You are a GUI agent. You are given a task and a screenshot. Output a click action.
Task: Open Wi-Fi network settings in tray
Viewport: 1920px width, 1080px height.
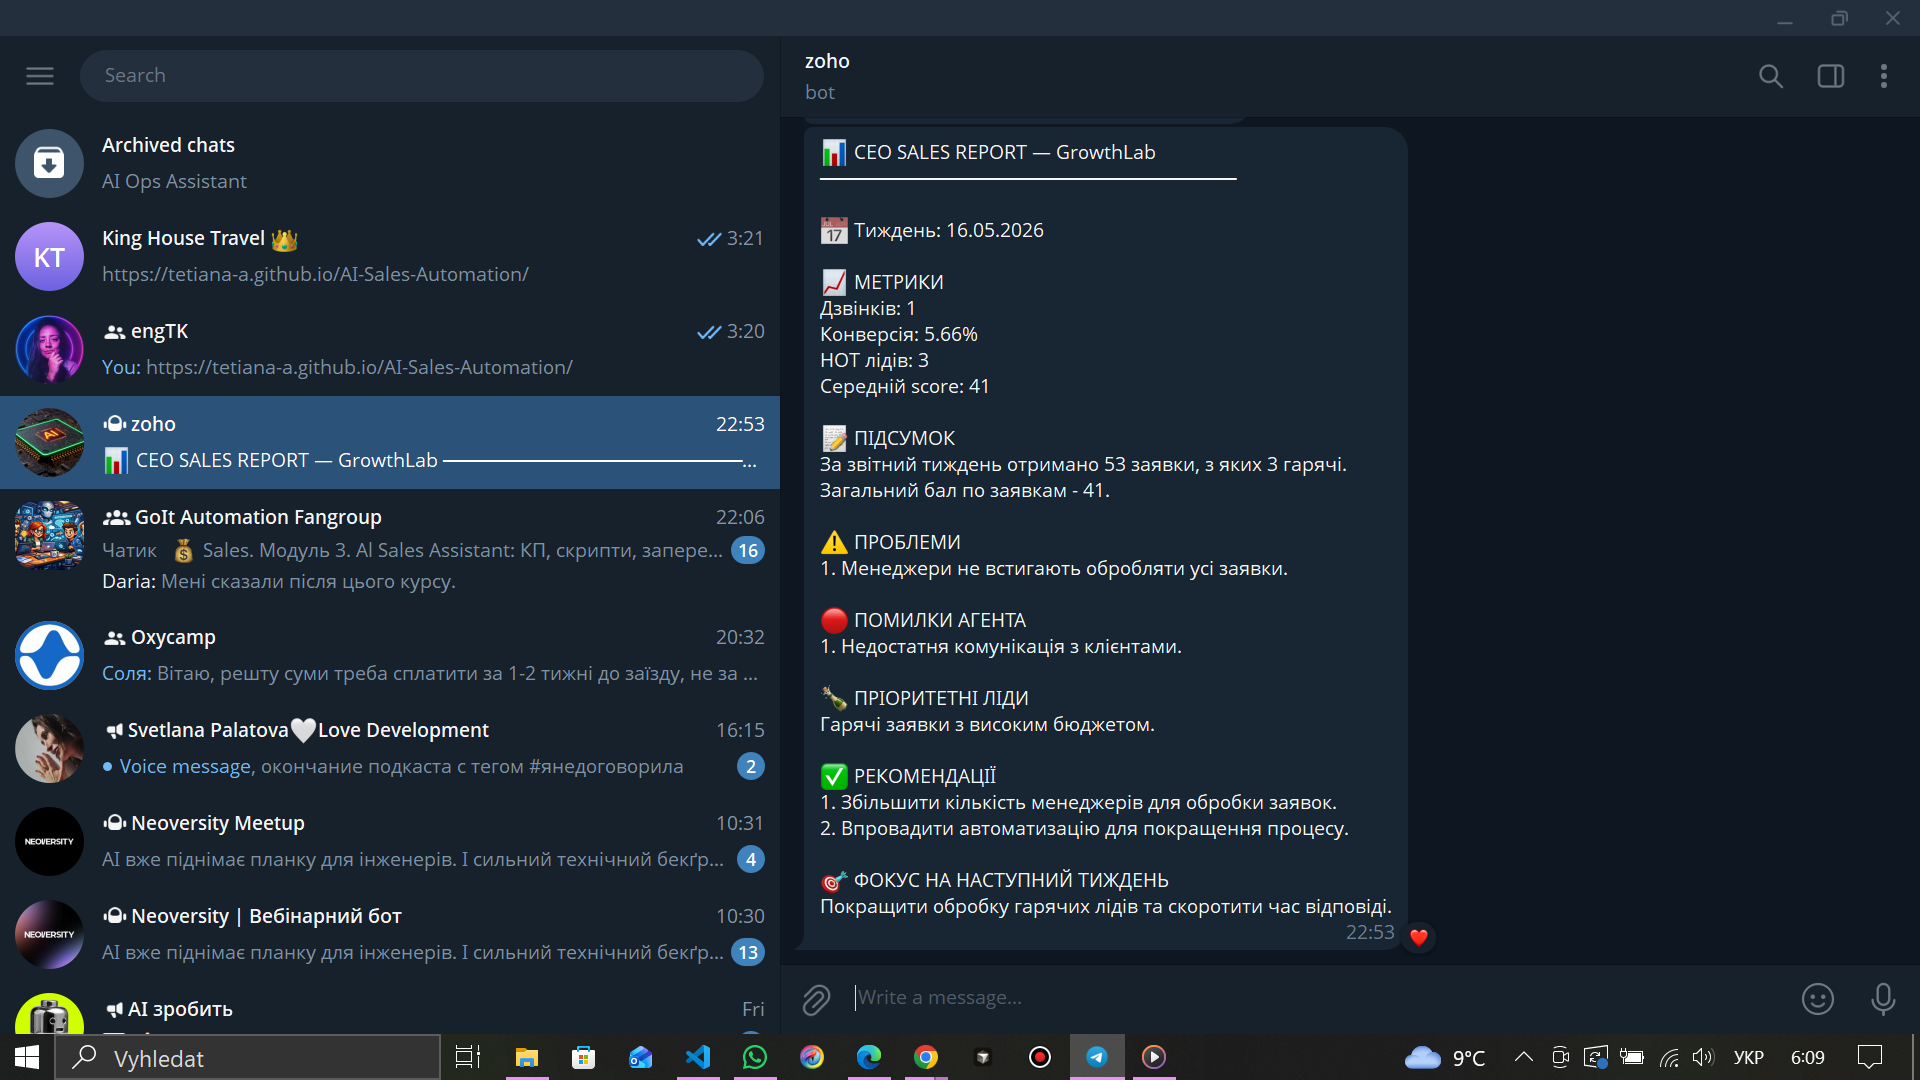click(1669, 1057)
